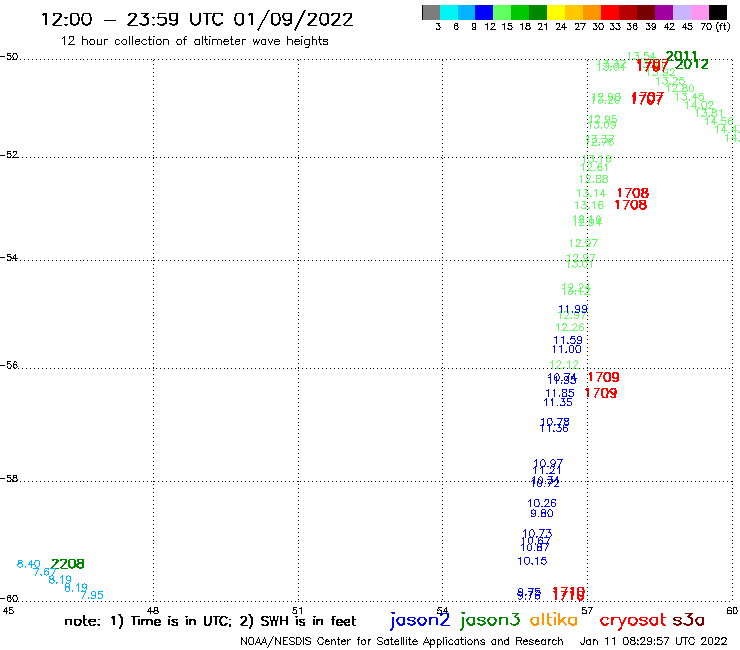The height and width of the screenshot is (650, 740).
Task: Click the blue wave height value 11.35
Action: 558,402
